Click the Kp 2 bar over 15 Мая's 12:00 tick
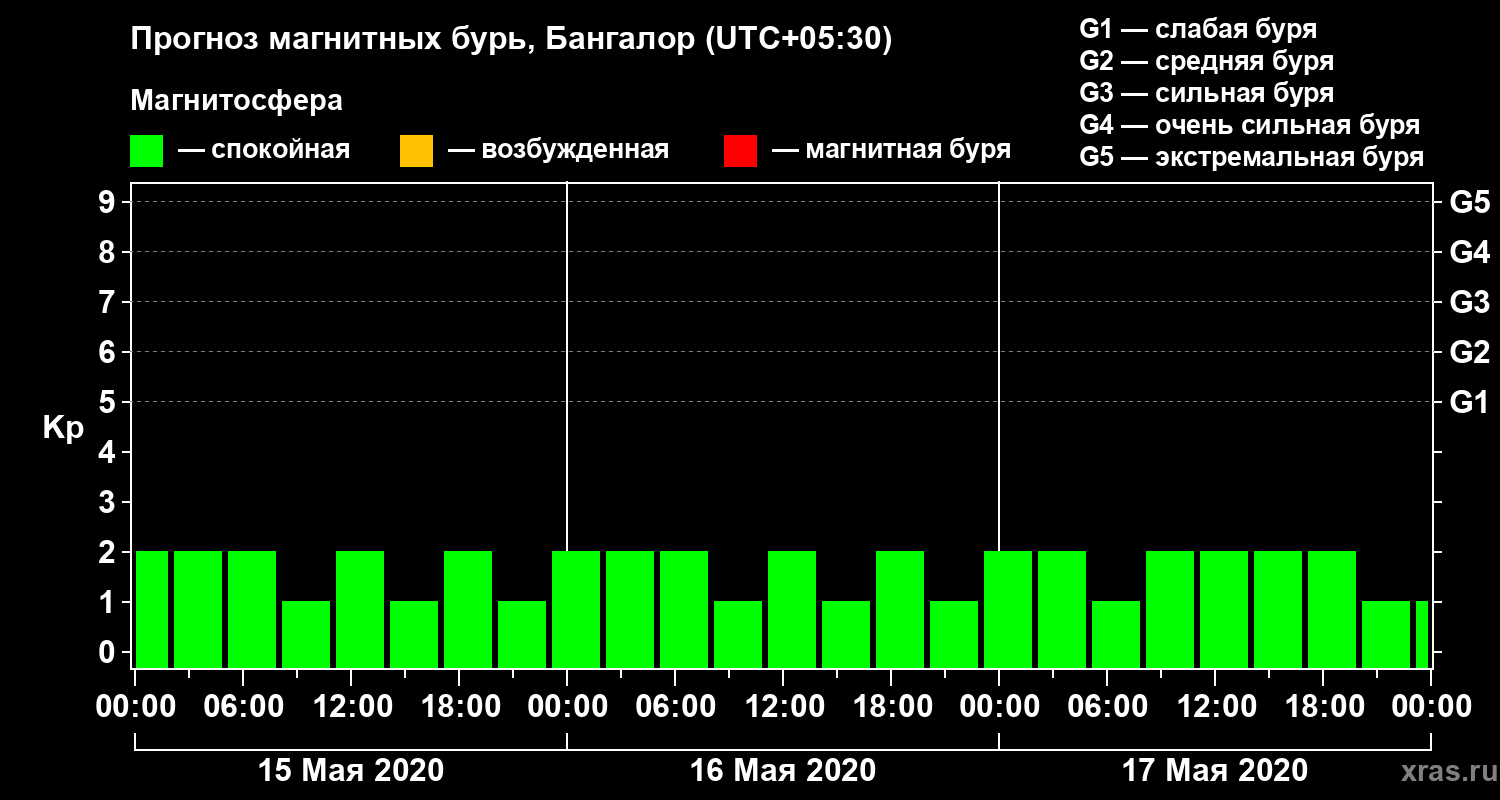Screen dimensions: 1500x800 (360, 609)
